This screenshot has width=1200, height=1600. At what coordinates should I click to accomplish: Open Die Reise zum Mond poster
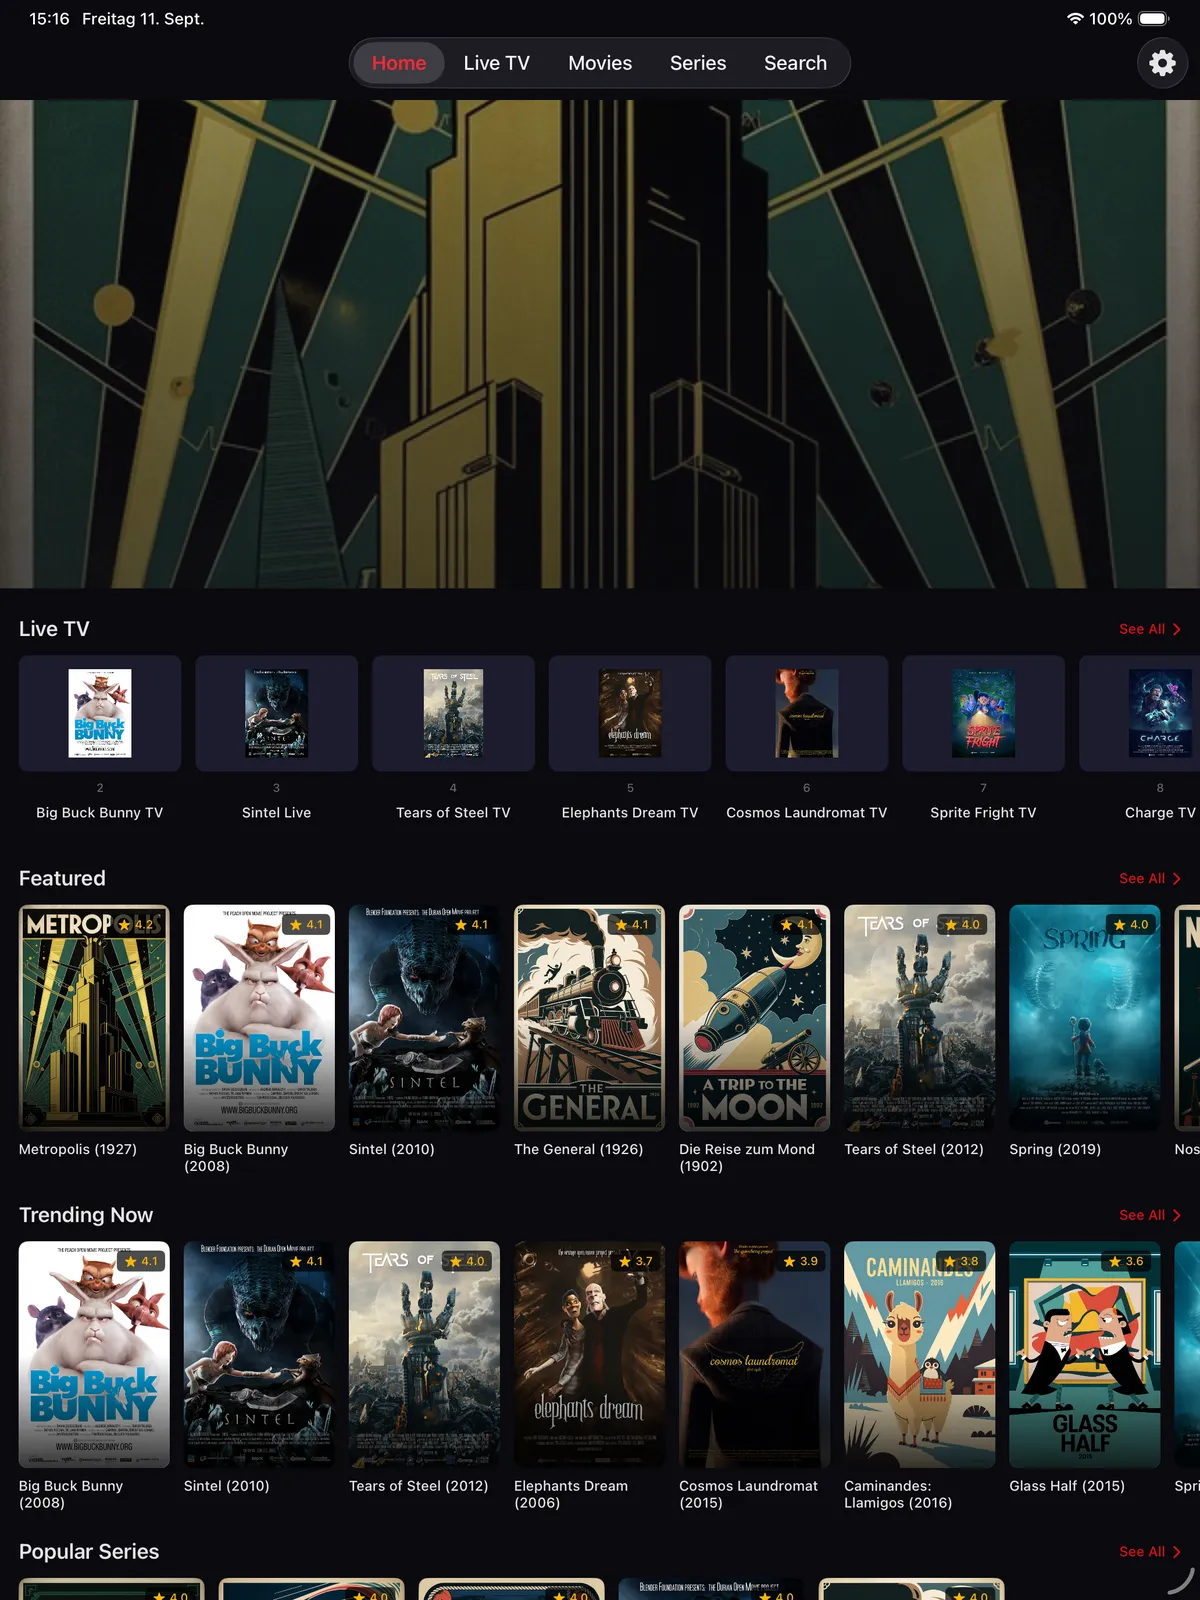pos(754,1018)
